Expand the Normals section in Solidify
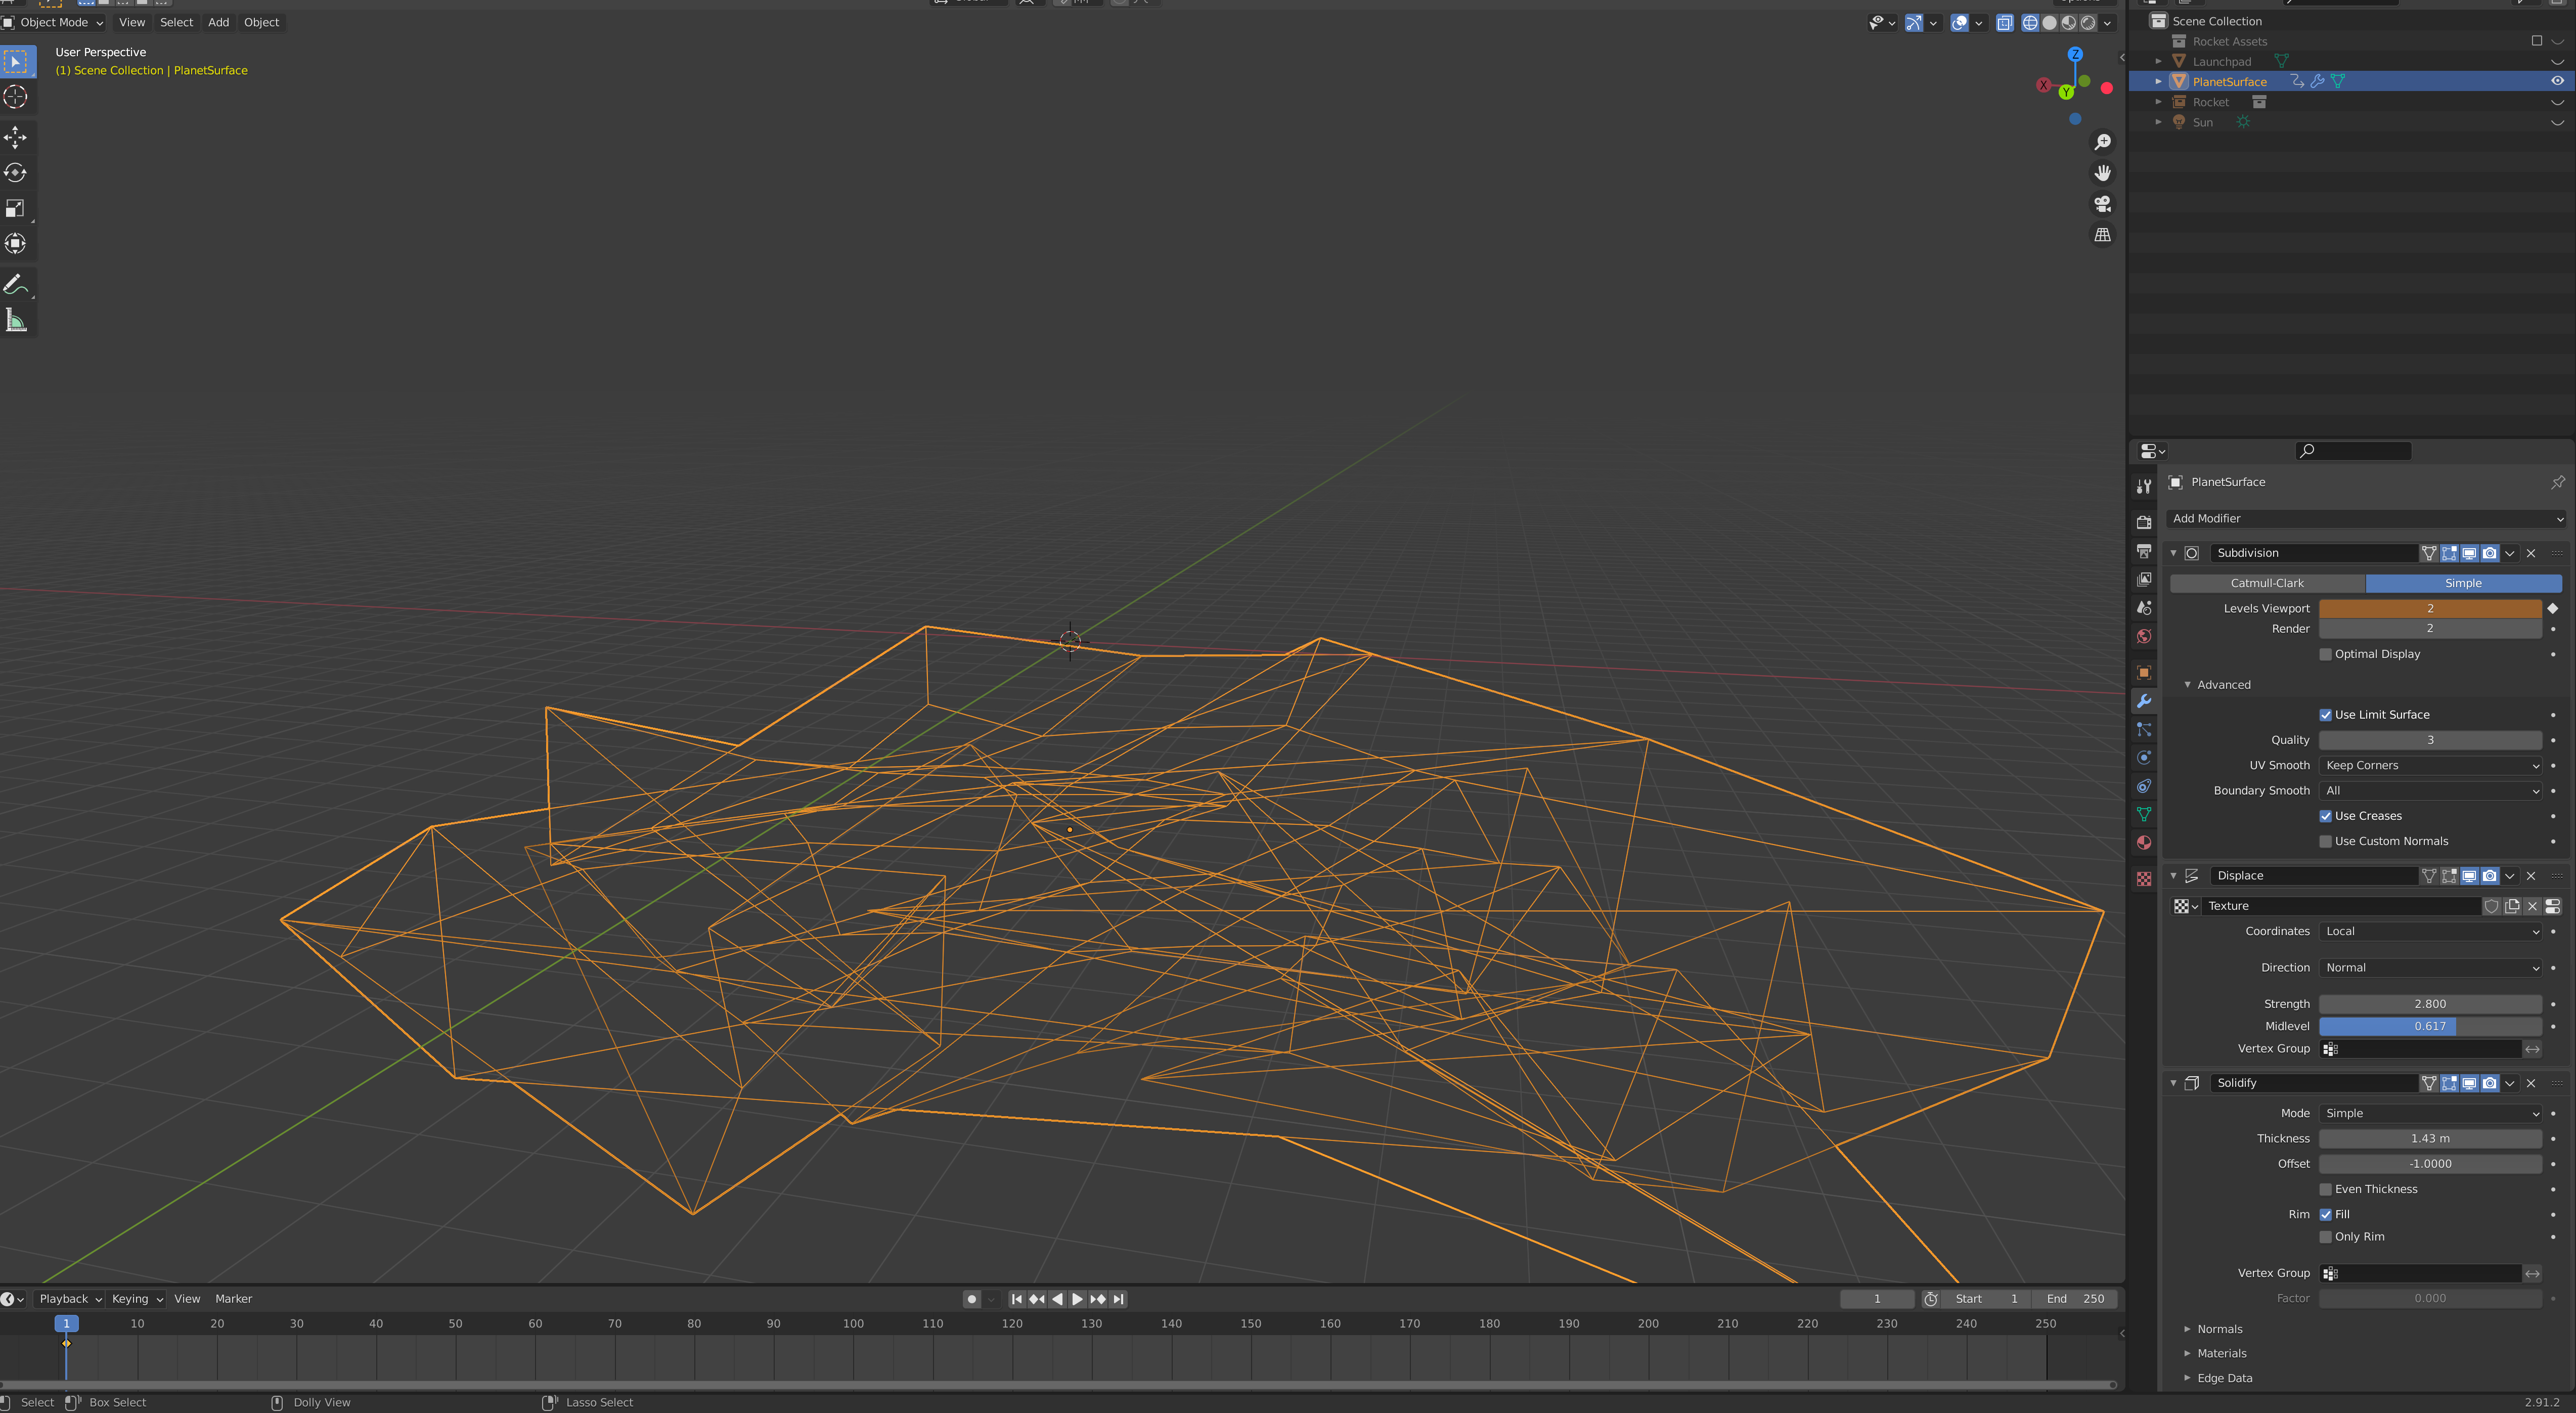The height and width of the screenshot is (1413, 2576). tap(2219, 1329)
